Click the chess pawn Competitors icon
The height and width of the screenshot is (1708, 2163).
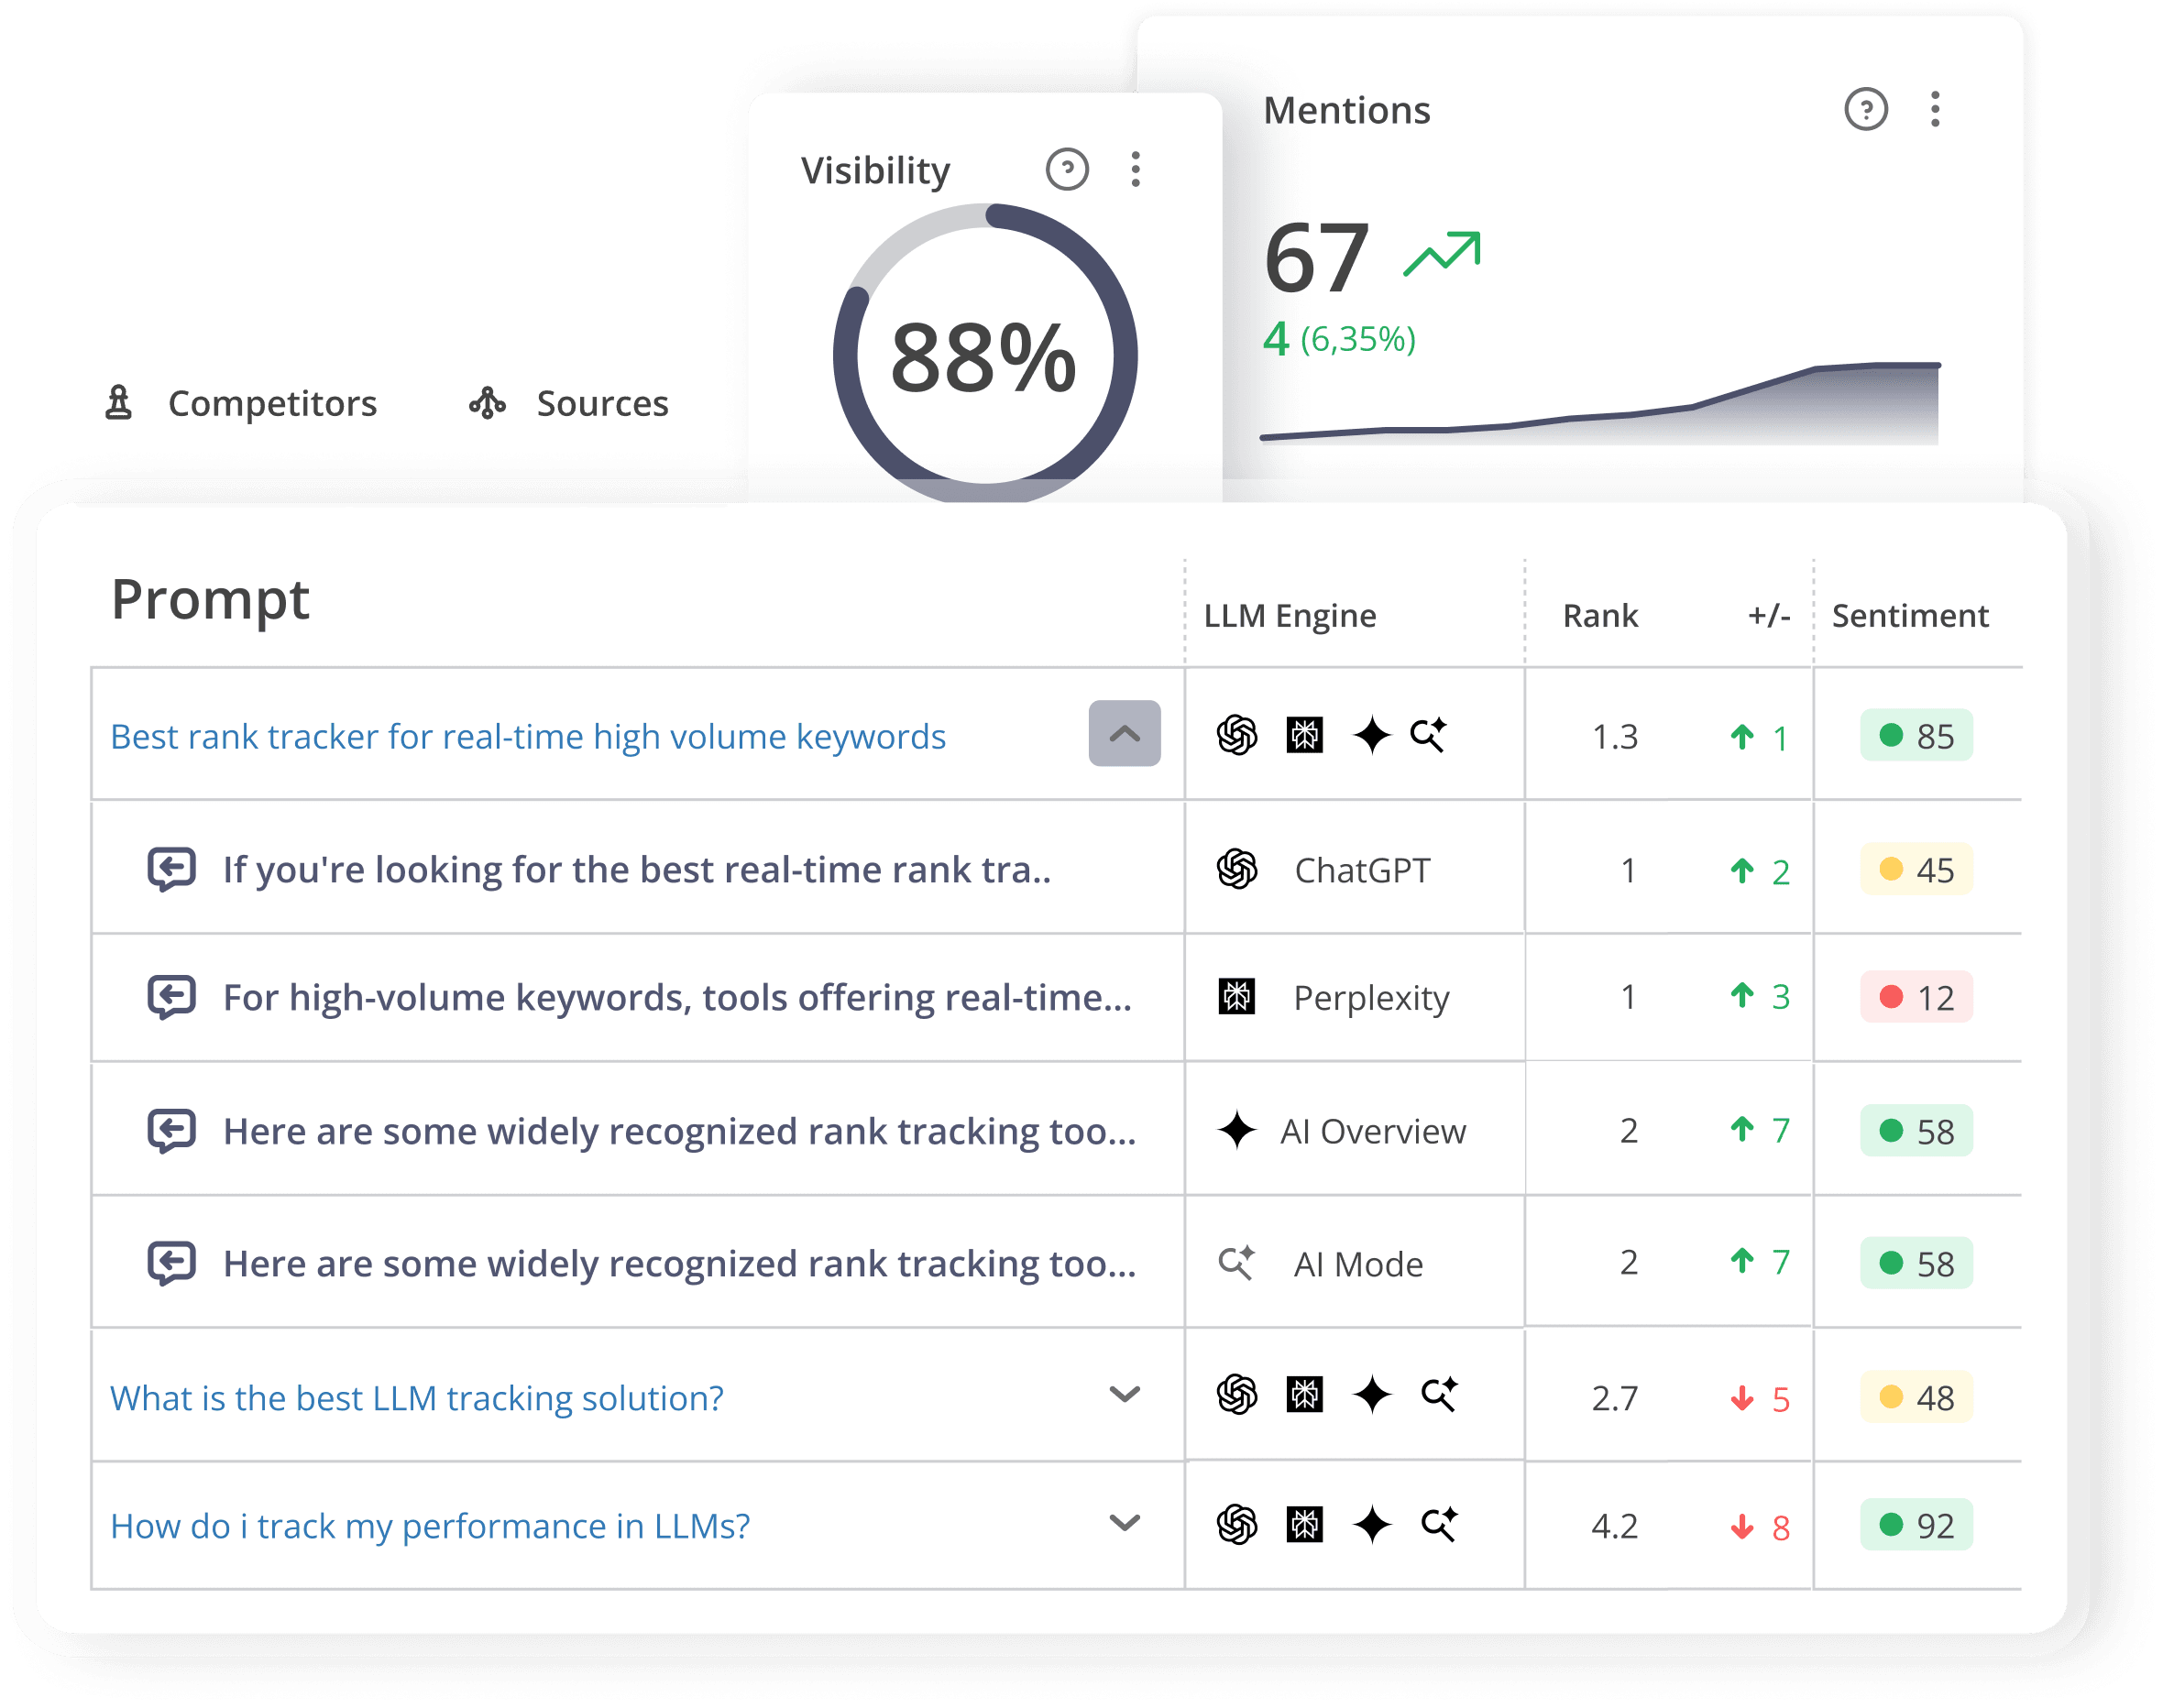click(x=119, y=402)
